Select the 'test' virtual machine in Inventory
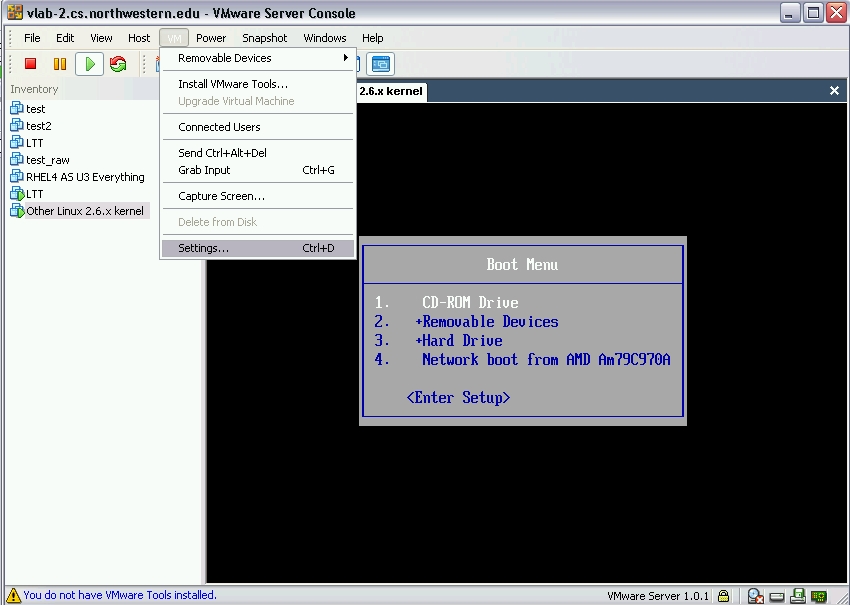The height and width of the screenshot is (605, 850). [28, 109]
